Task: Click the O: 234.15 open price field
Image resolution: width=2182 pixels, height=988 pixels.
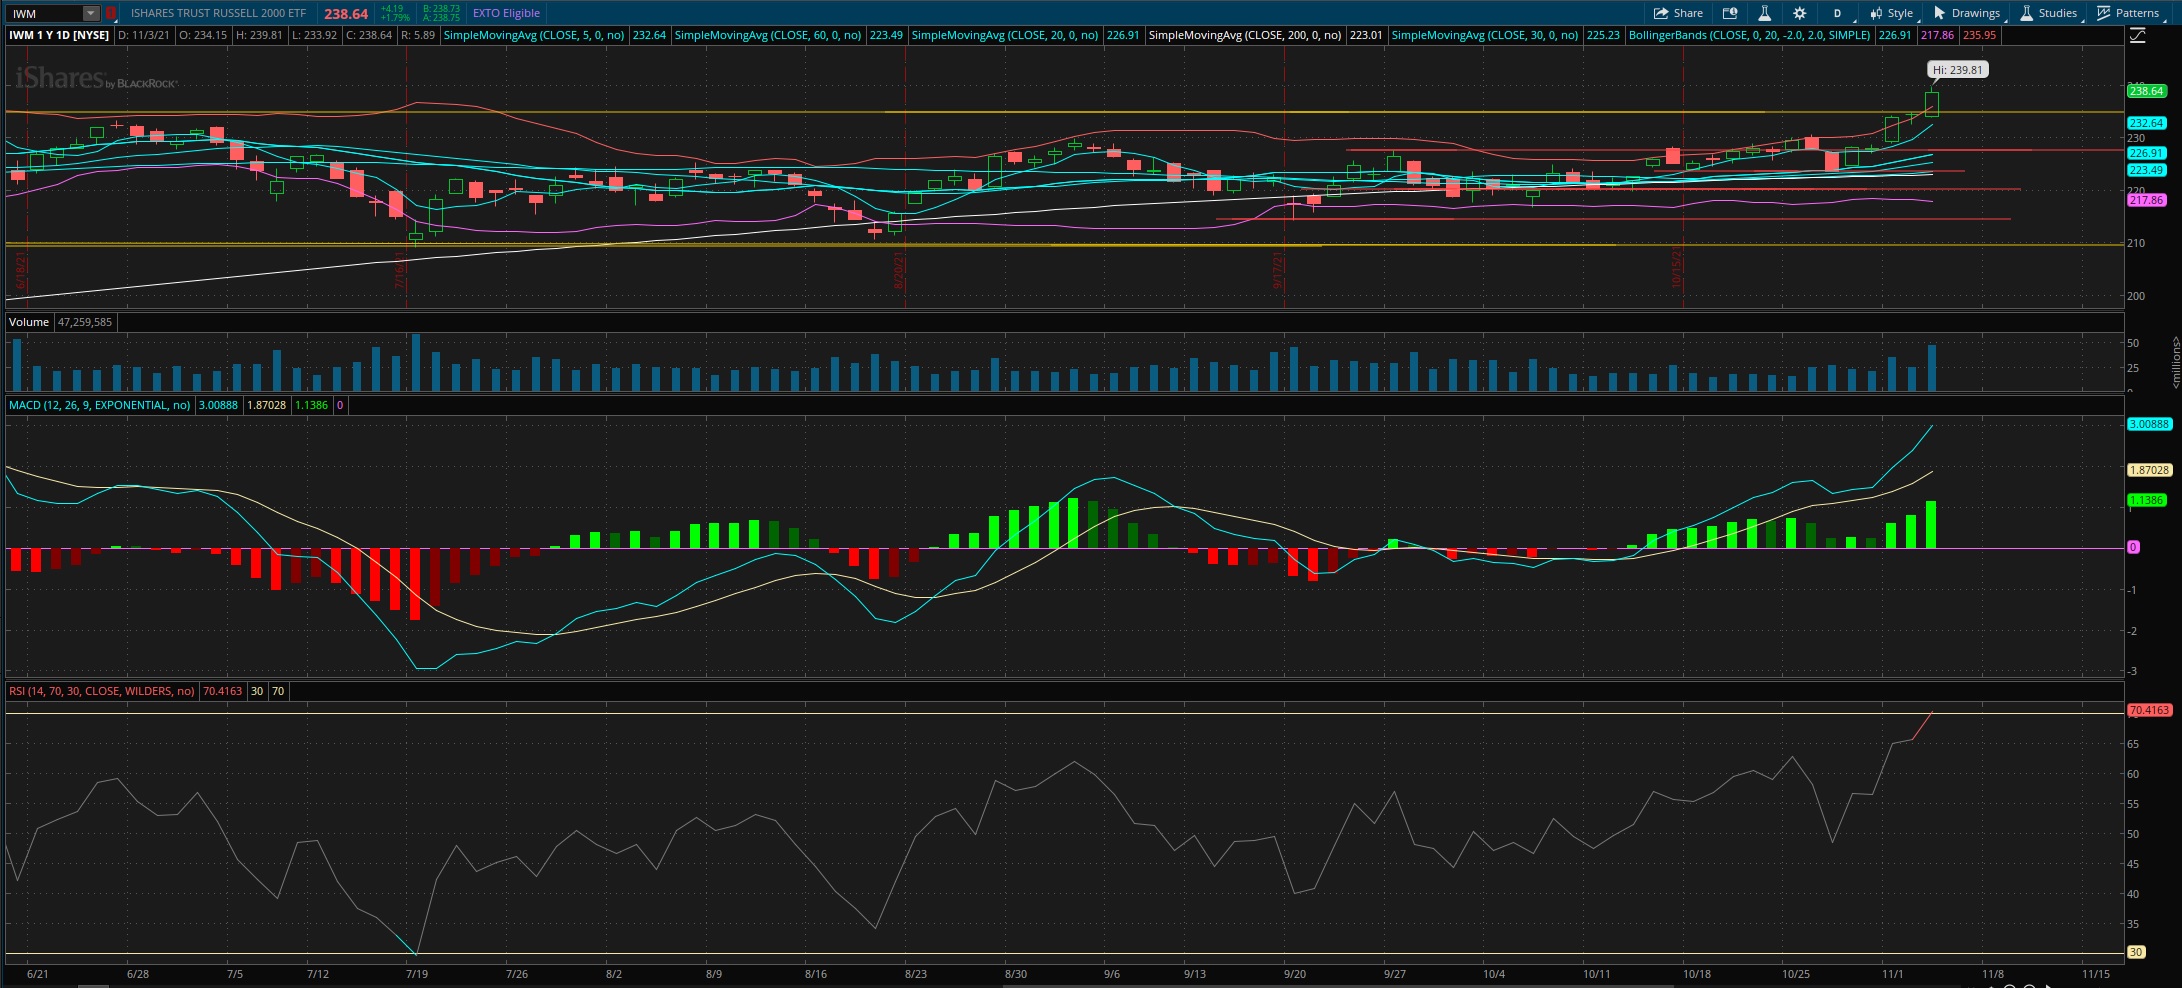Action: click(203, 35)
